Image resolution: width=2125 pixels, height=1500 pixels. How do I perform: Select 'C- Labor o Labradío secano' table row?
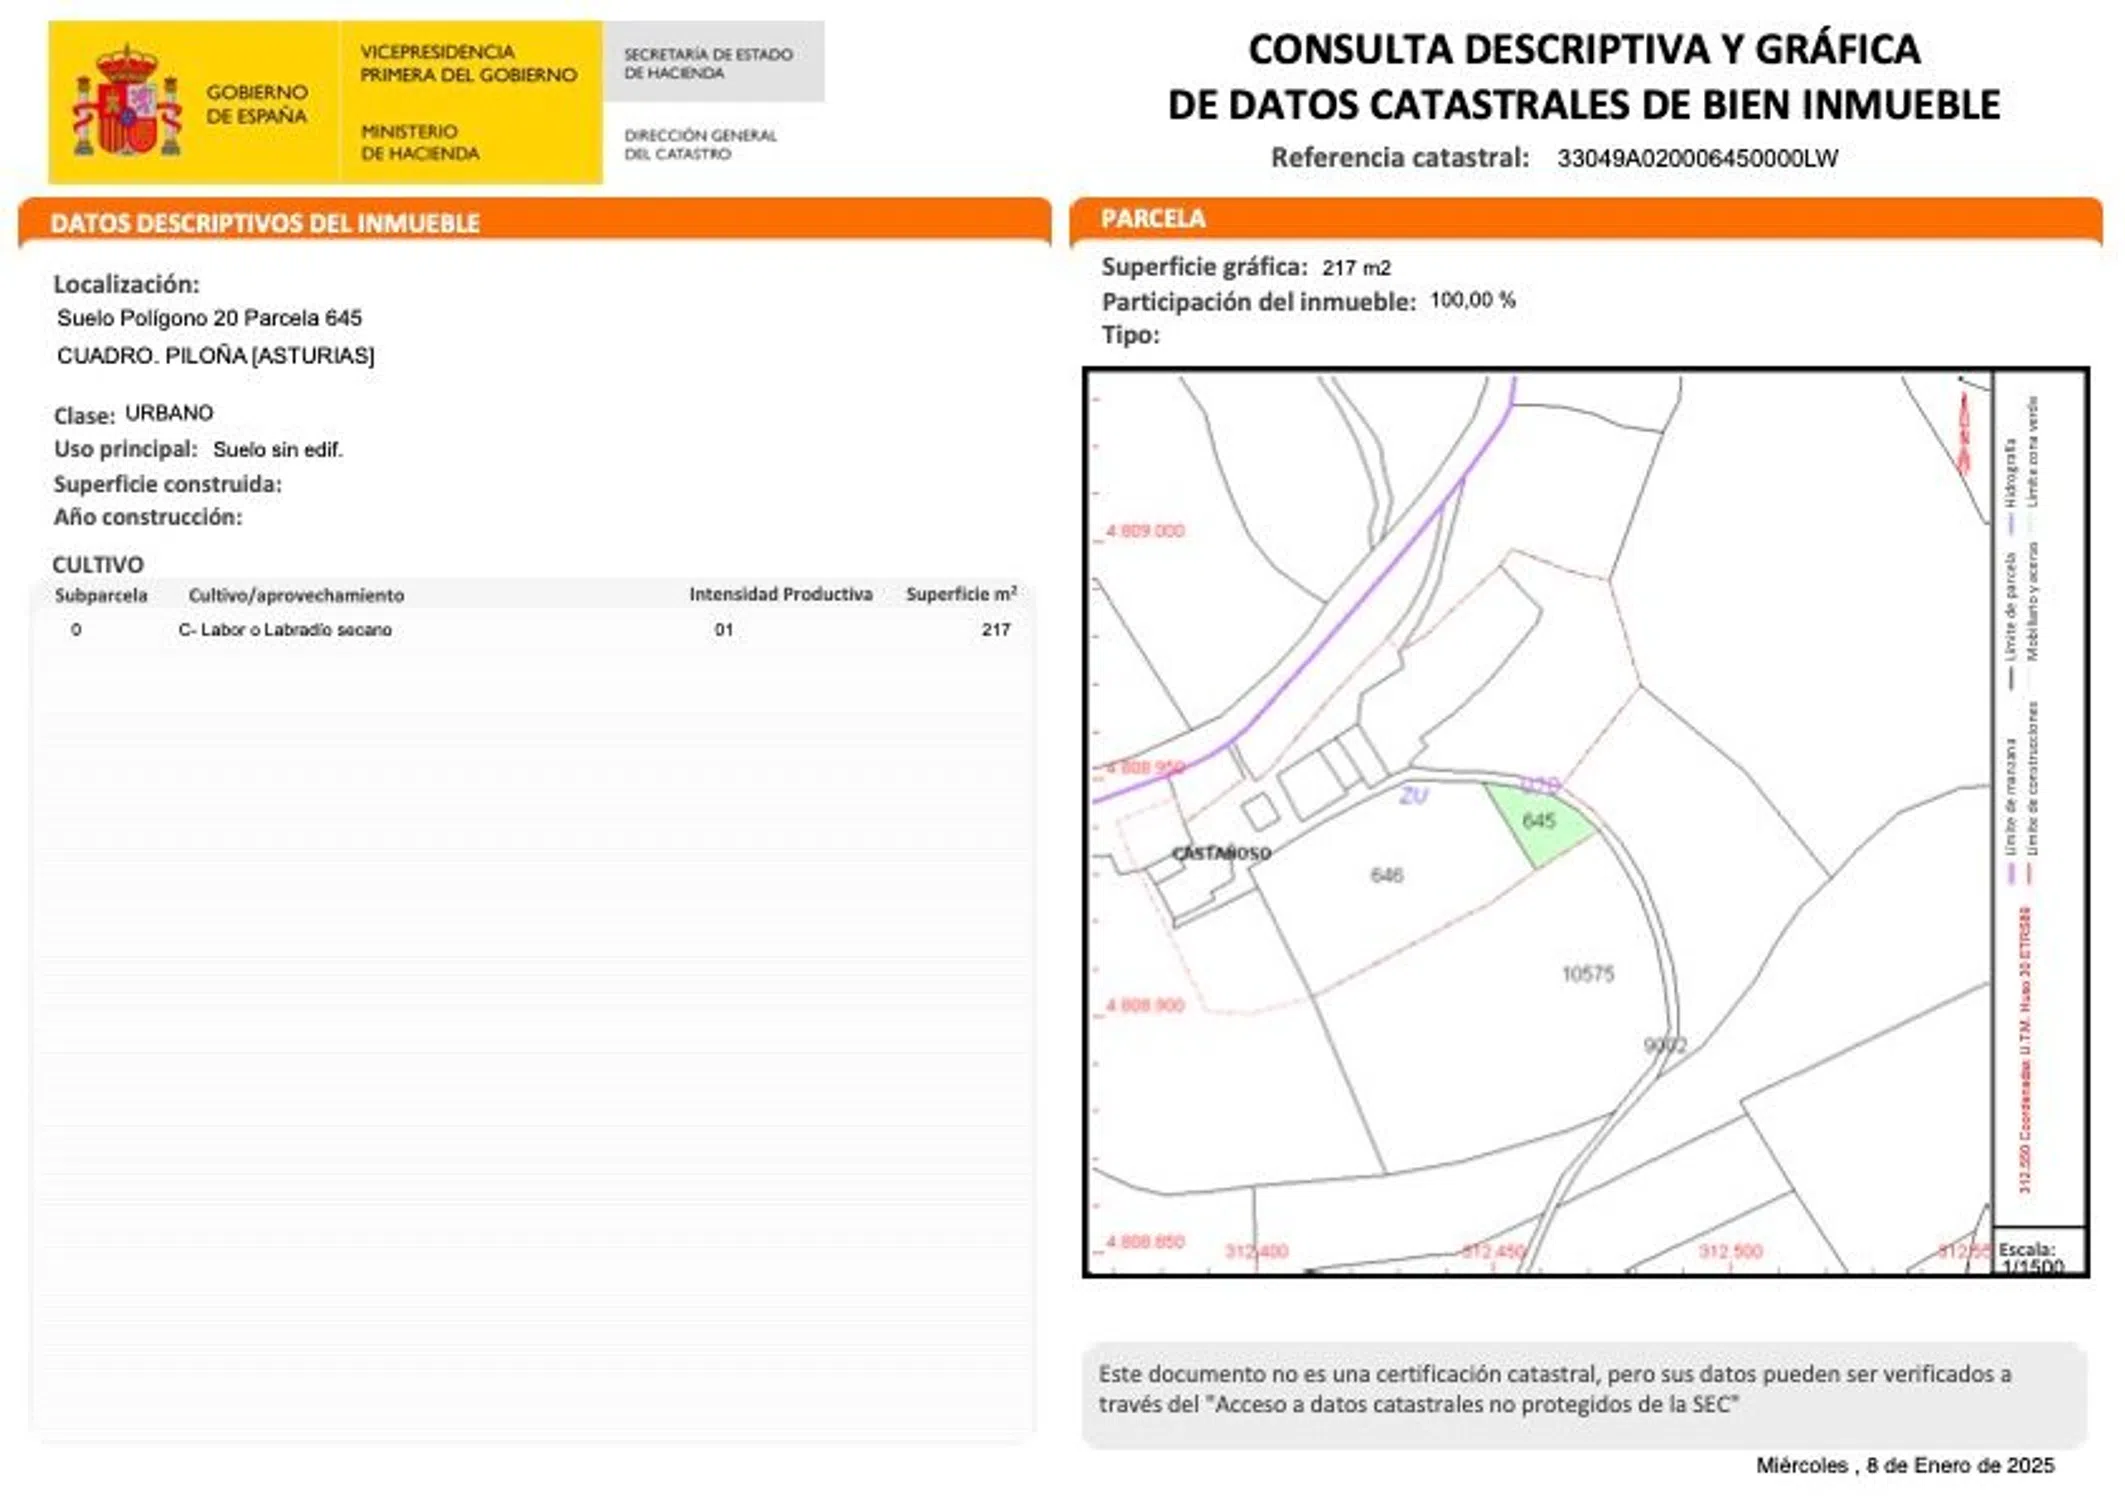(285, 630)
